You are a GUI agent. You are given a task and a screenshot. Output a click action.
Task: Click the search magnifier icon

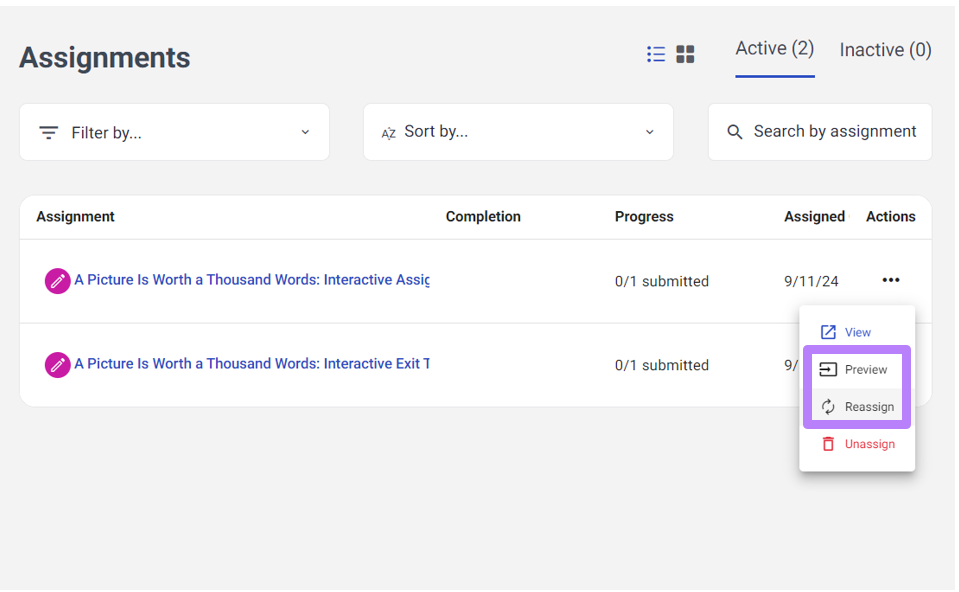click(735, 132)
